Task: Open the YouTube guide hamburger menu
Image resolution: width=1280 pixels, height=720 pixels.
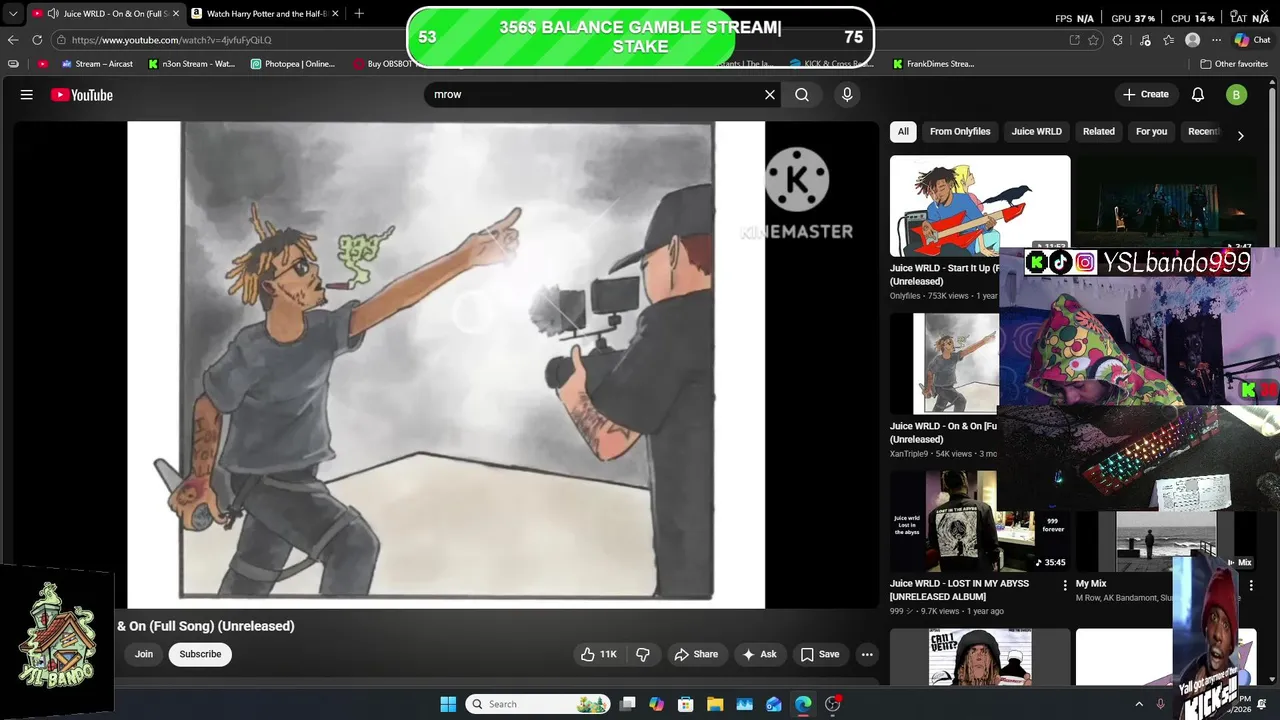Action: point(27,95)
